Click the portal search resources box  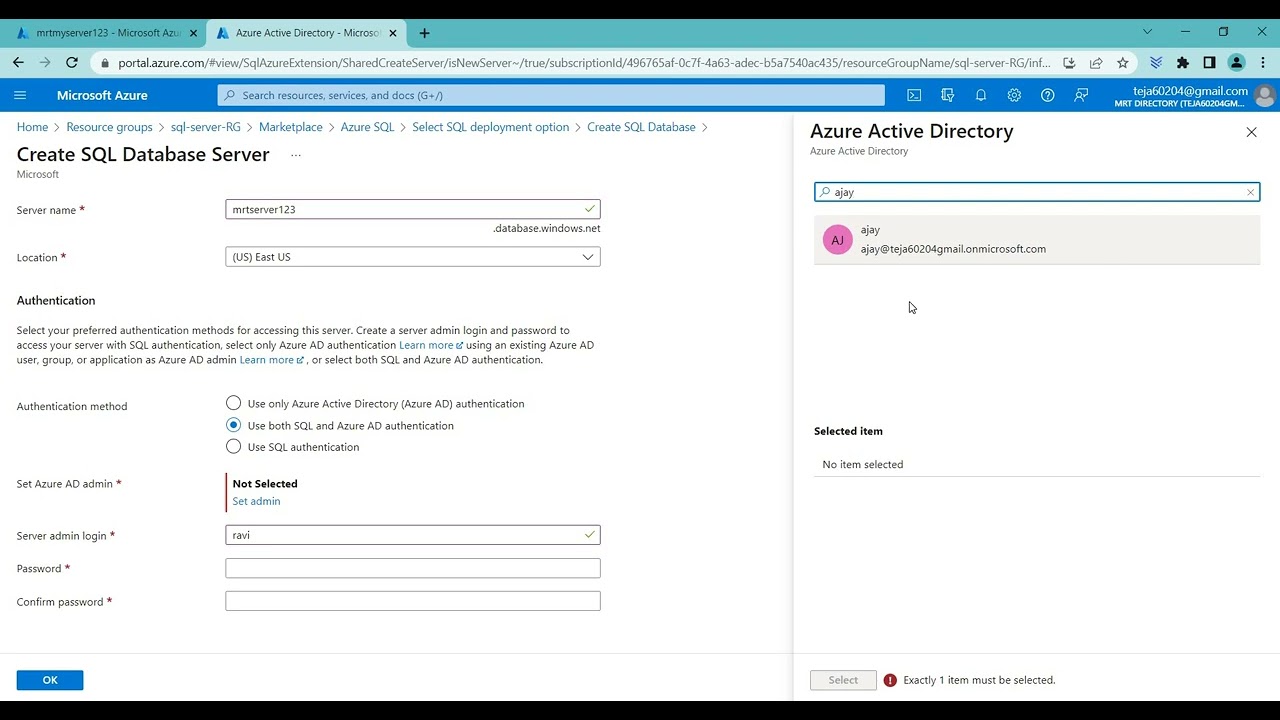[551, 95]
